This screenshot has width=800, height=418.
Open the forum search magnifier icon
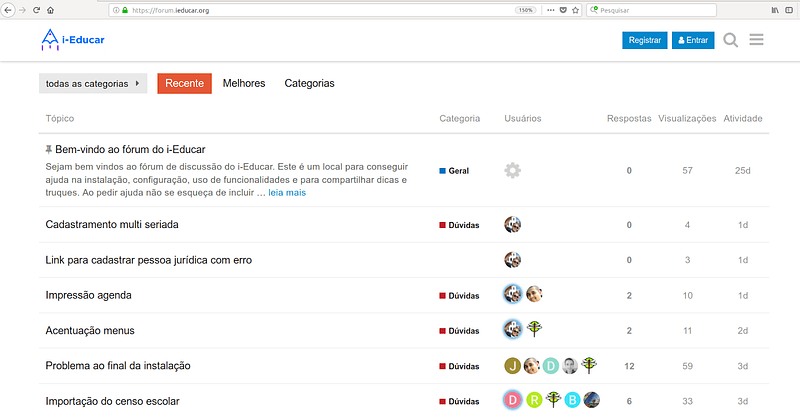coord(730,40)
